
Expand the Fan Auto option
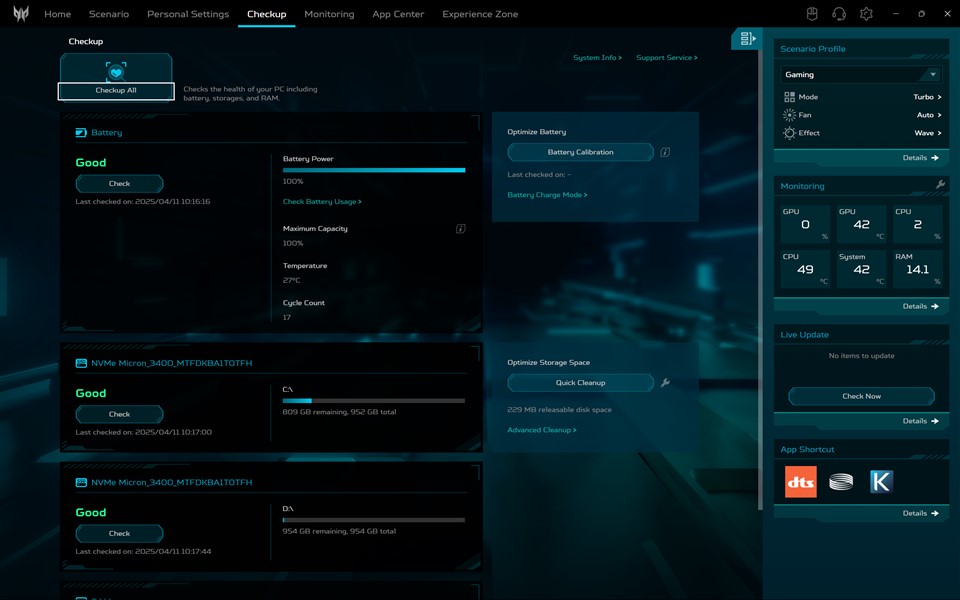[x=929, y=115]
